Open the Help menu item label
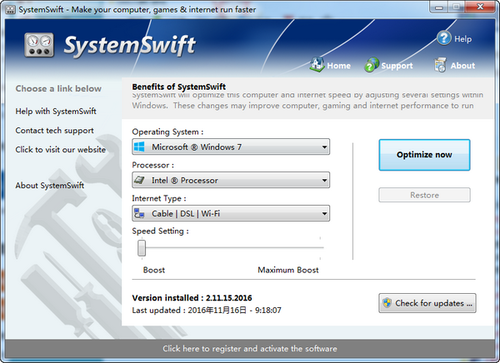The width and height of the screenshot is (500, 363). 463,39
